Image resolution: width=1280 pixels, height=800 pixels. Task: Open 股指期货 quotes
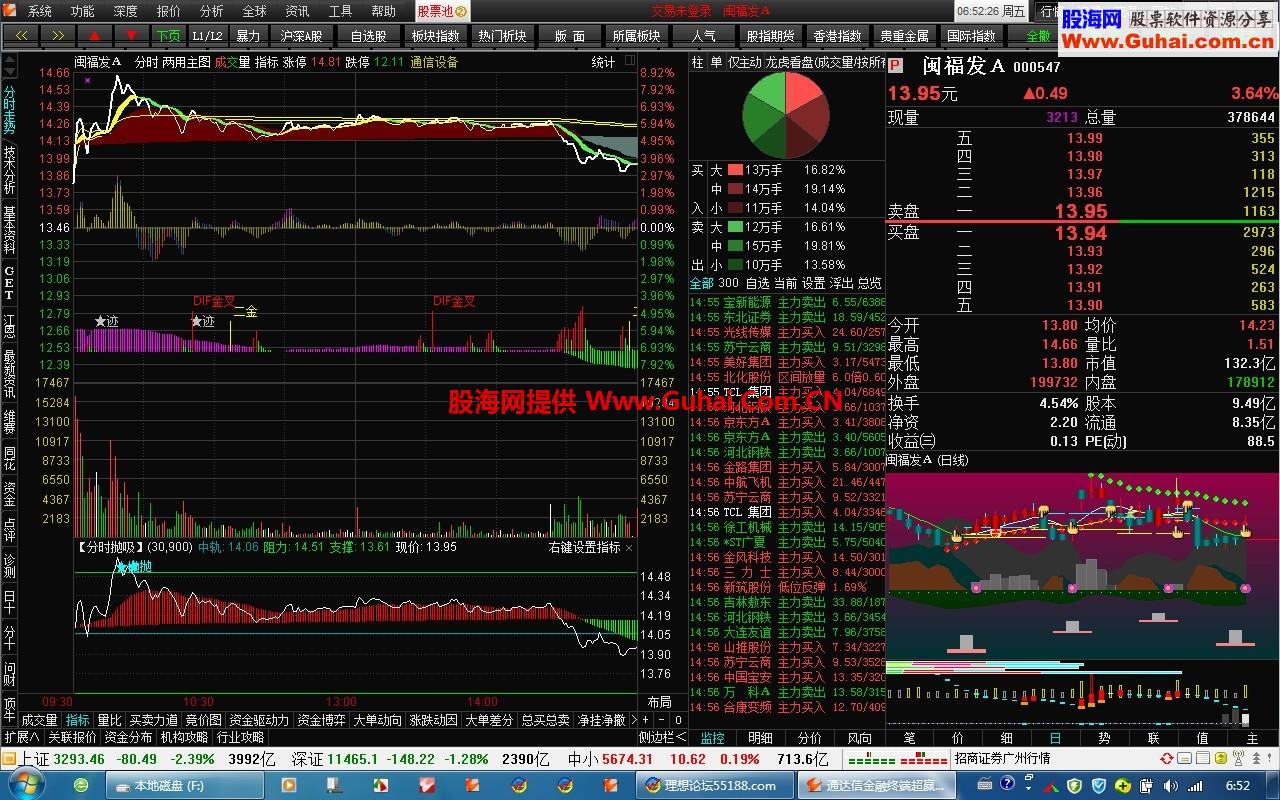click(770, 36)
